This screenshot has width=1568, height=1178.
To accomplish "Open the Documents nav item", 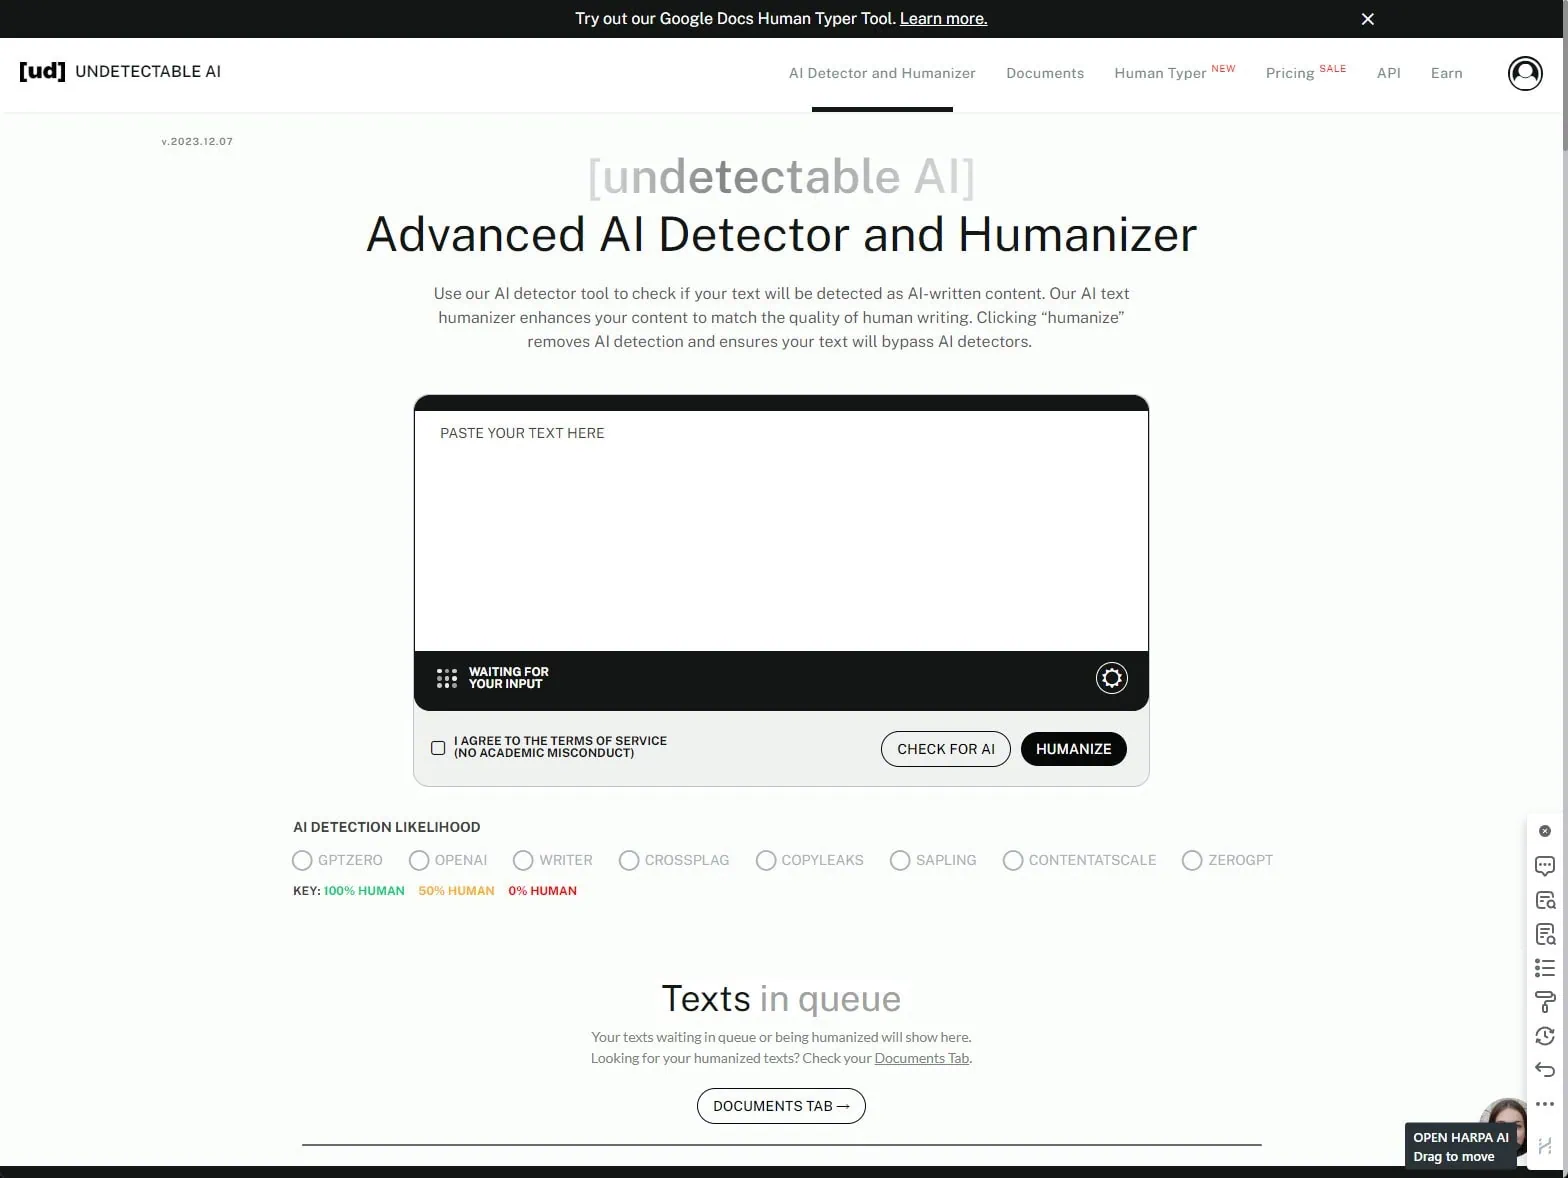I will coord(1045,73).
